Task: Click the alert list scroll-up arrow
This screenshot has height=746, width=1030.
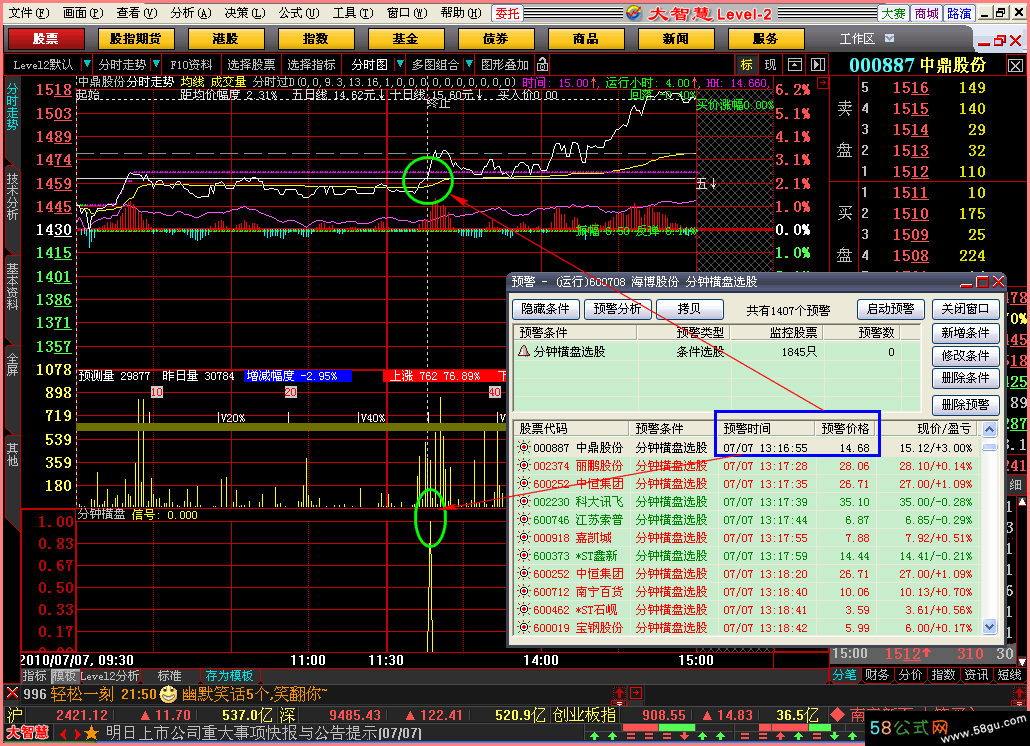Action: coord(990,429)
